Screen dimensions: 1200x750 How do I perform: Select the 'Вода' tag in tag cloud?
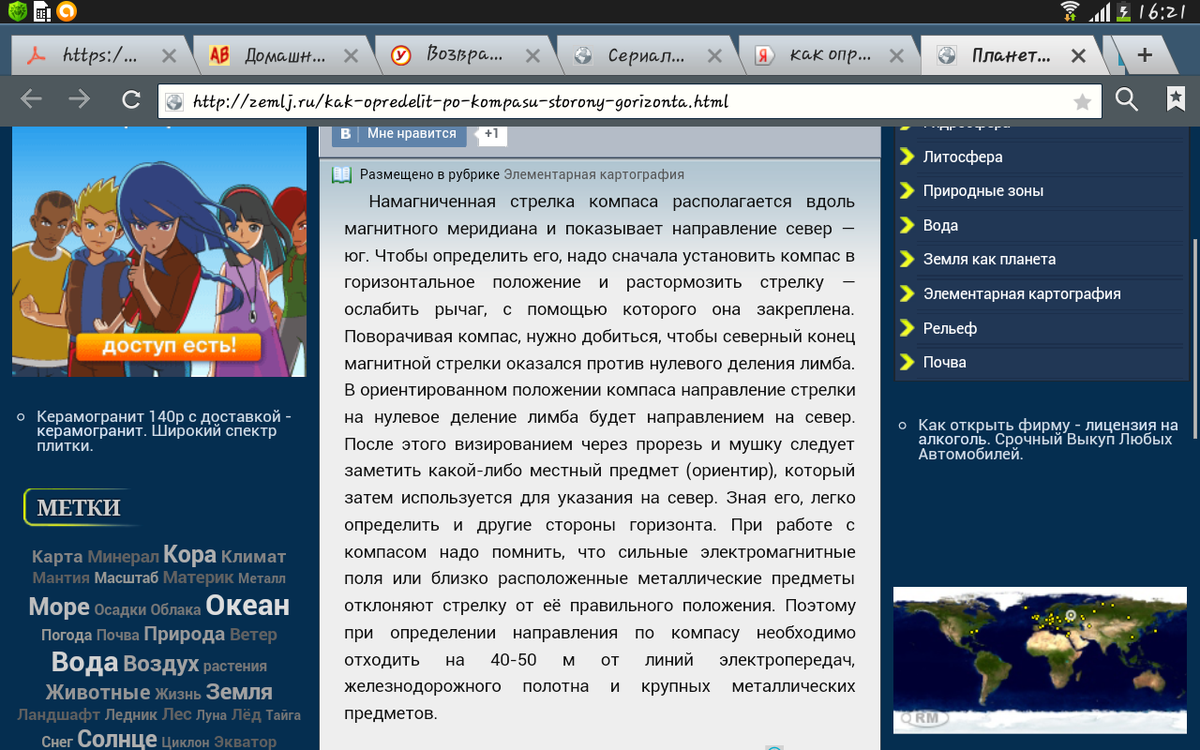[x=85, y=662]
